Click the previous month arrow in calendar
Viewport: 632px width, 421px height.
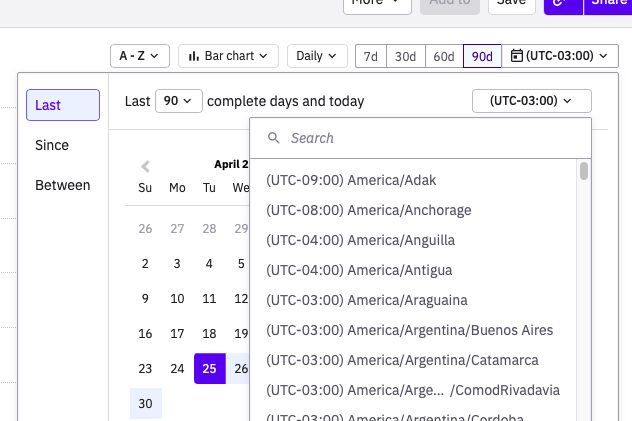coord(146,166)
